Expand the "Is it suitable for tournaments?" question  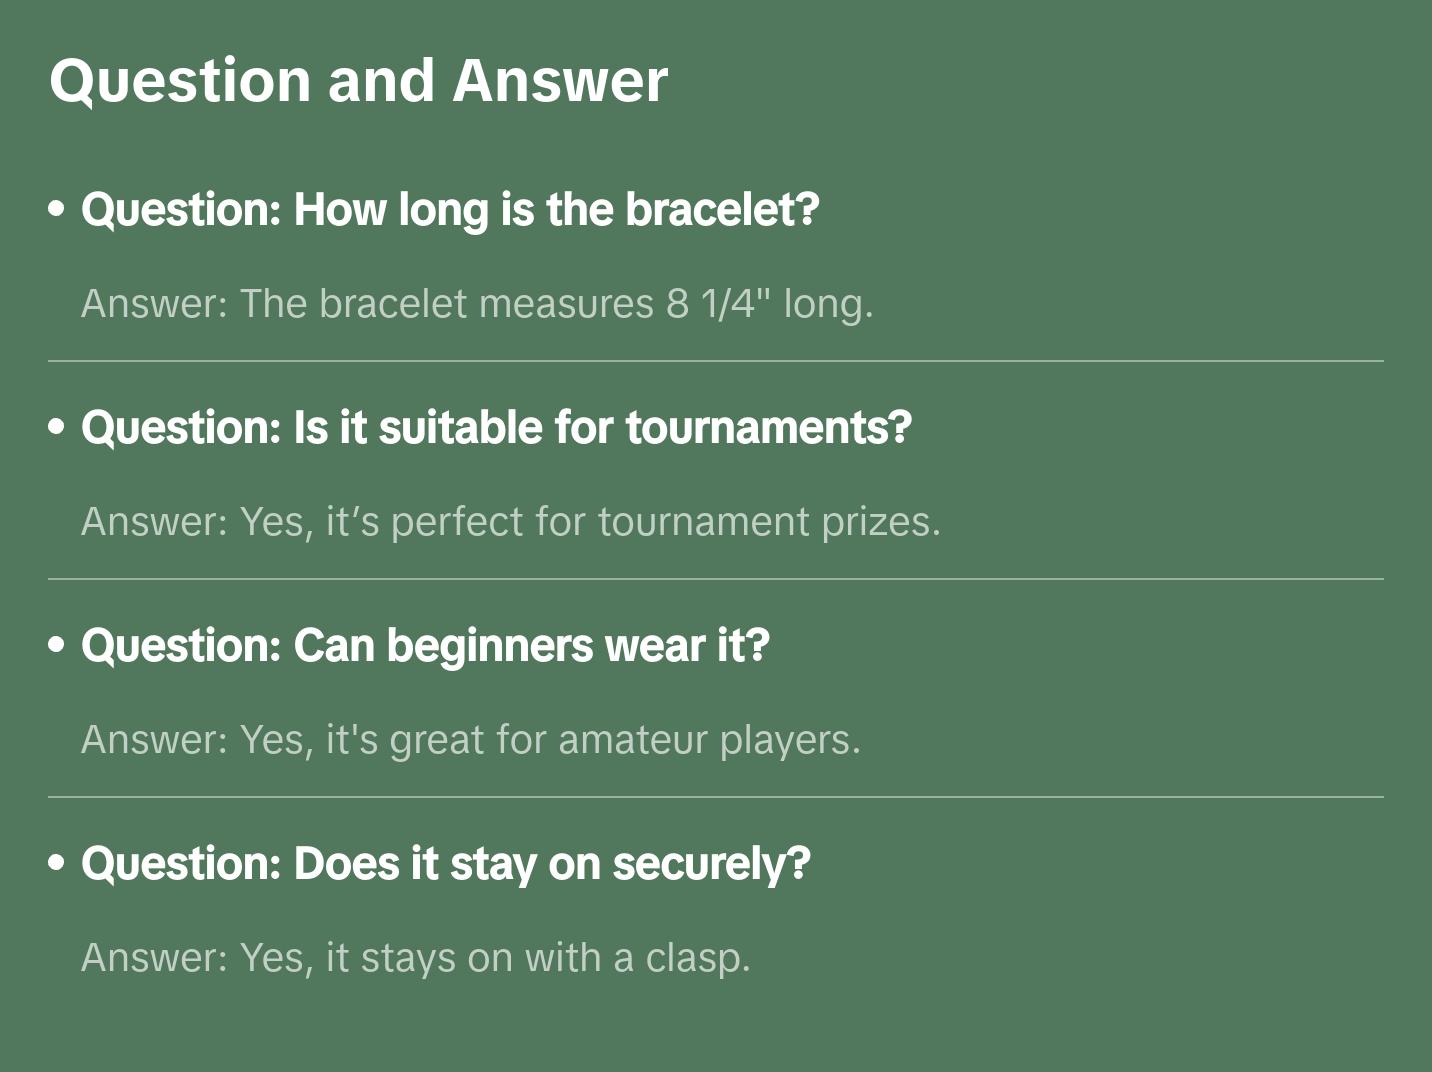[x=496, y=428]
